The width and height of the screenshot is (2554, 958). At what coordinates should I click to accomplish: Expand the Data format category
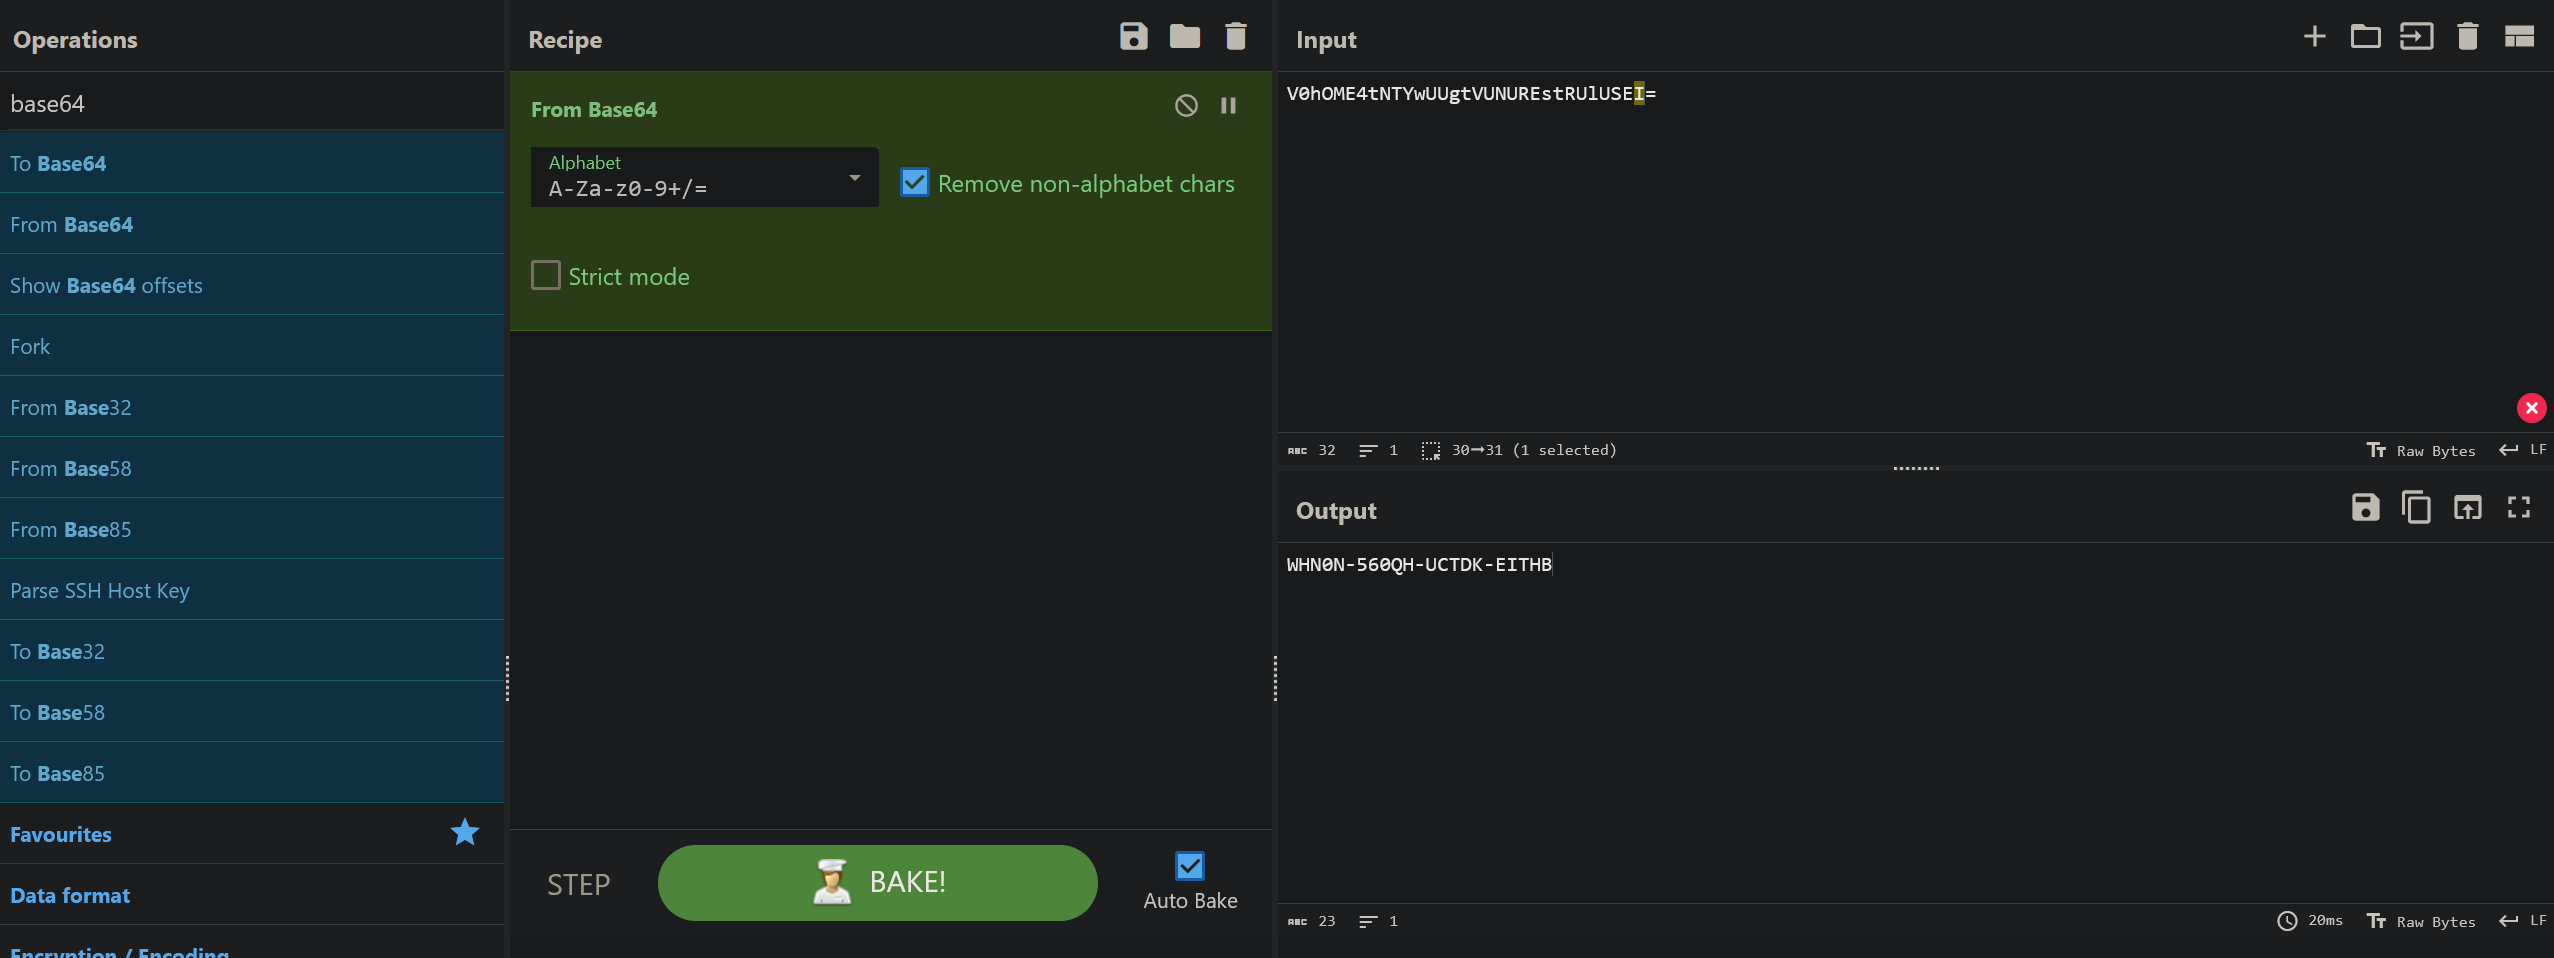tap(70, 895)
